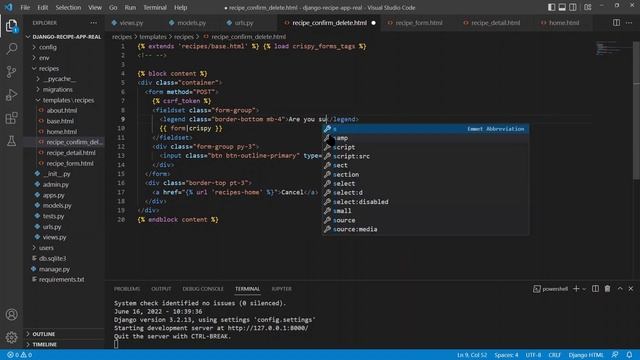Click VS Code logo icon
This screenshot has height=360, width=640.
[9, 7]
